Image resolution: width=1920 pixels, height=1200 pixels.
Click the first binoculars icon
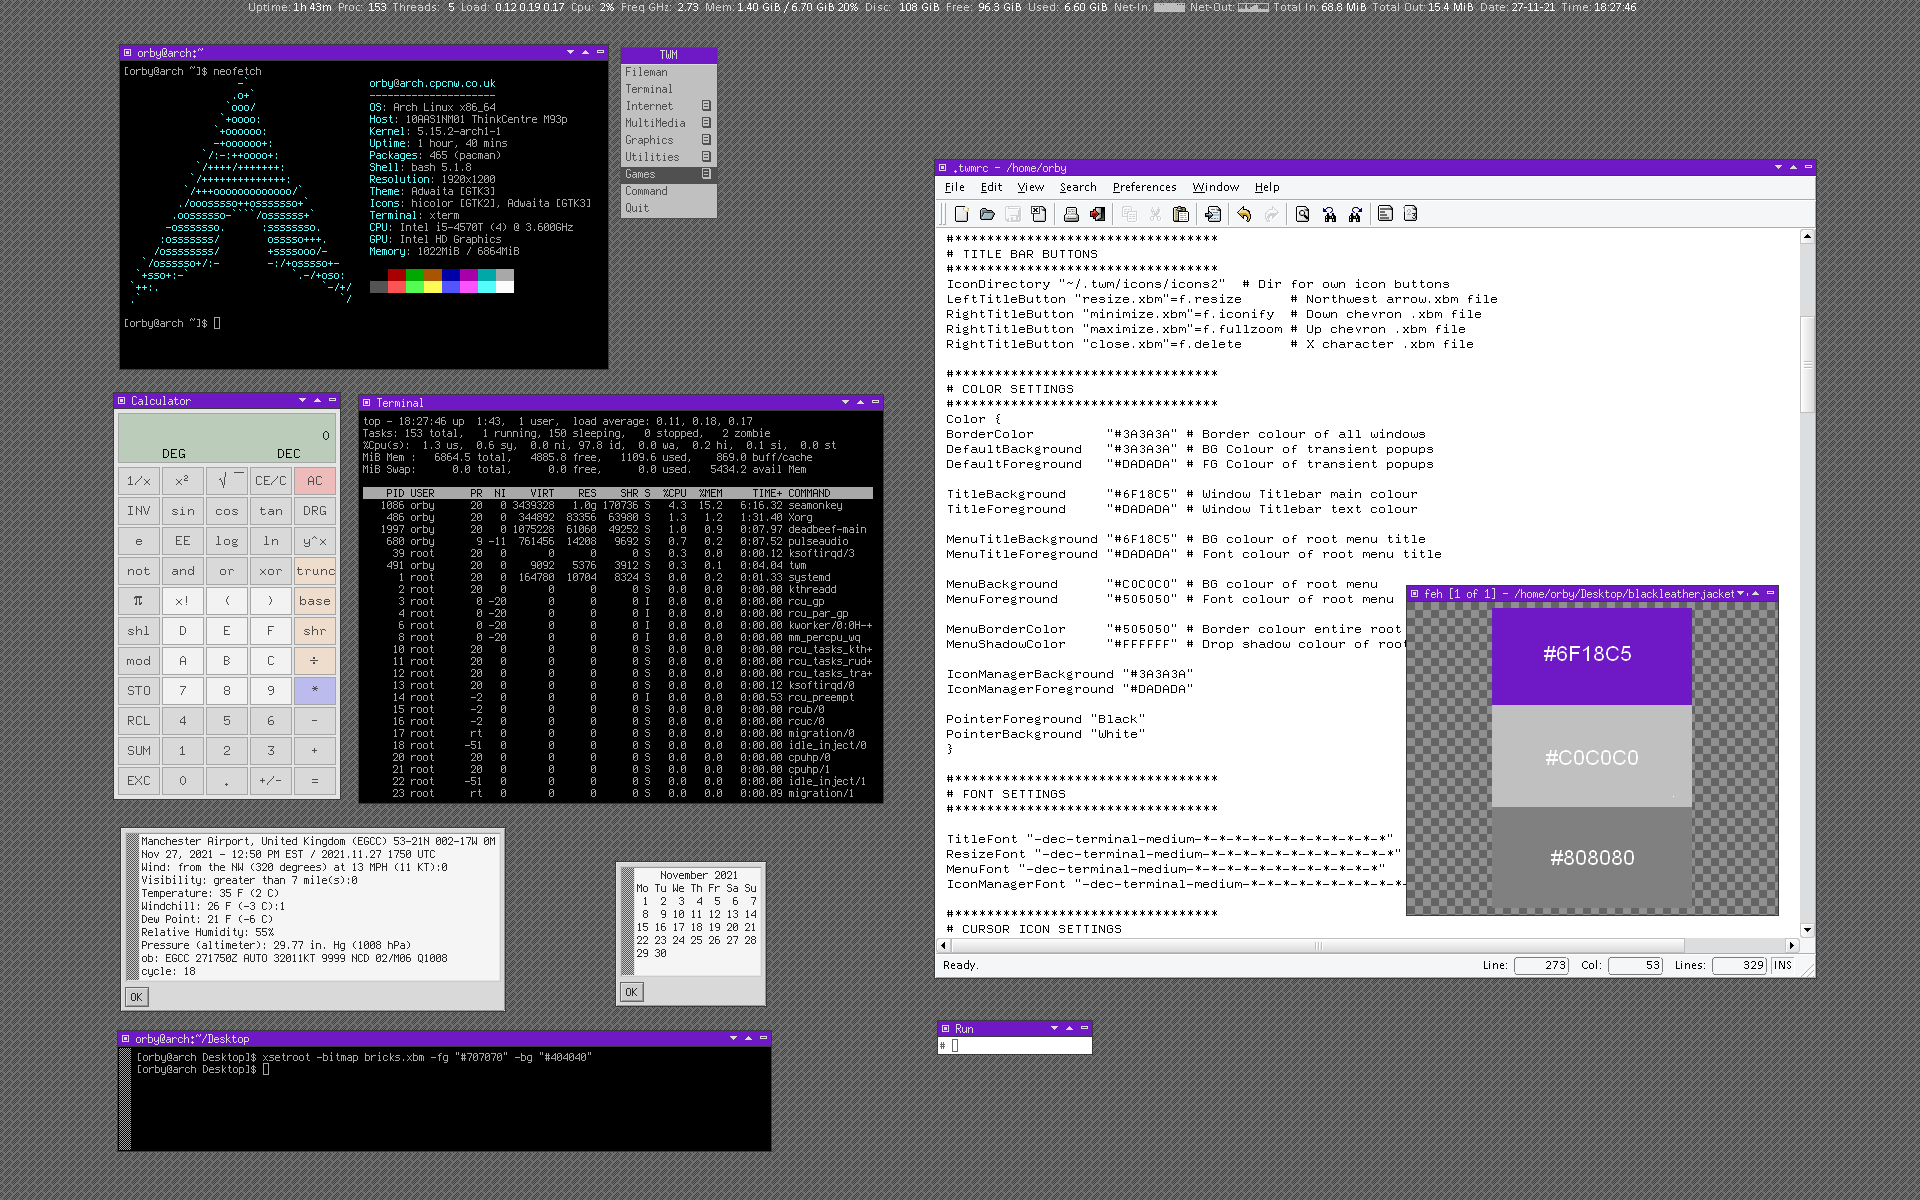[1329, 214]
